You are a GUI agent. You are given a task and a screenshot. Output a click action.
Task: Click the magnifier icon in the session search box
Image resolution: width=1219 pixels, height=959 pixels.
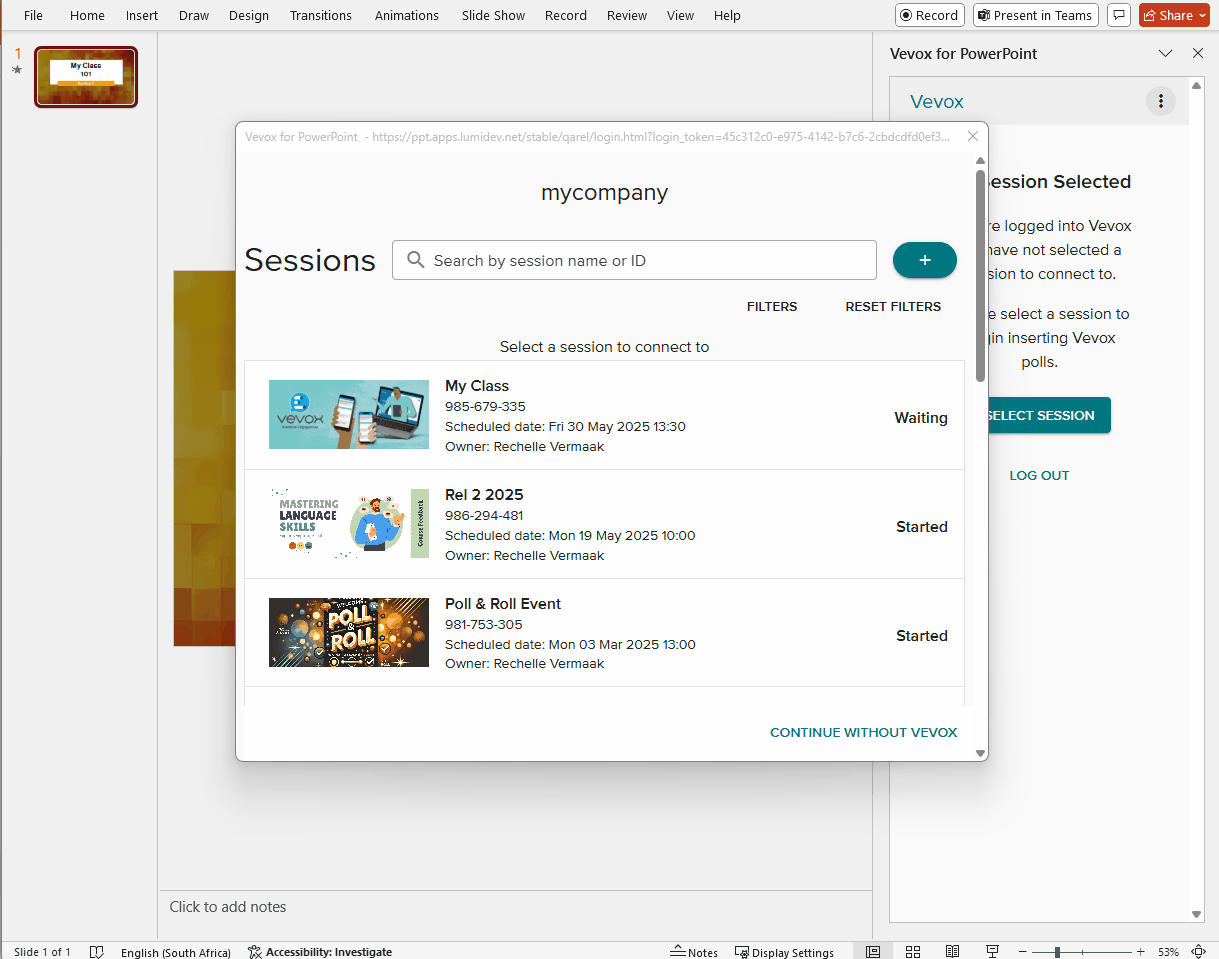[416, 260]
